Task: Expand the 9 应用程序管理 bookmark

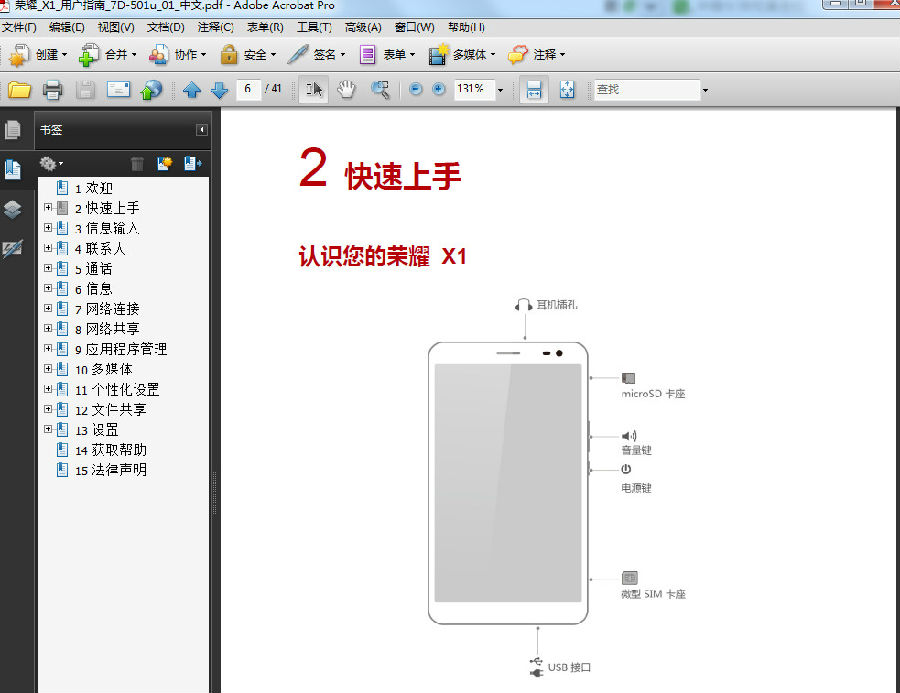Action: (x=48, y=349)
